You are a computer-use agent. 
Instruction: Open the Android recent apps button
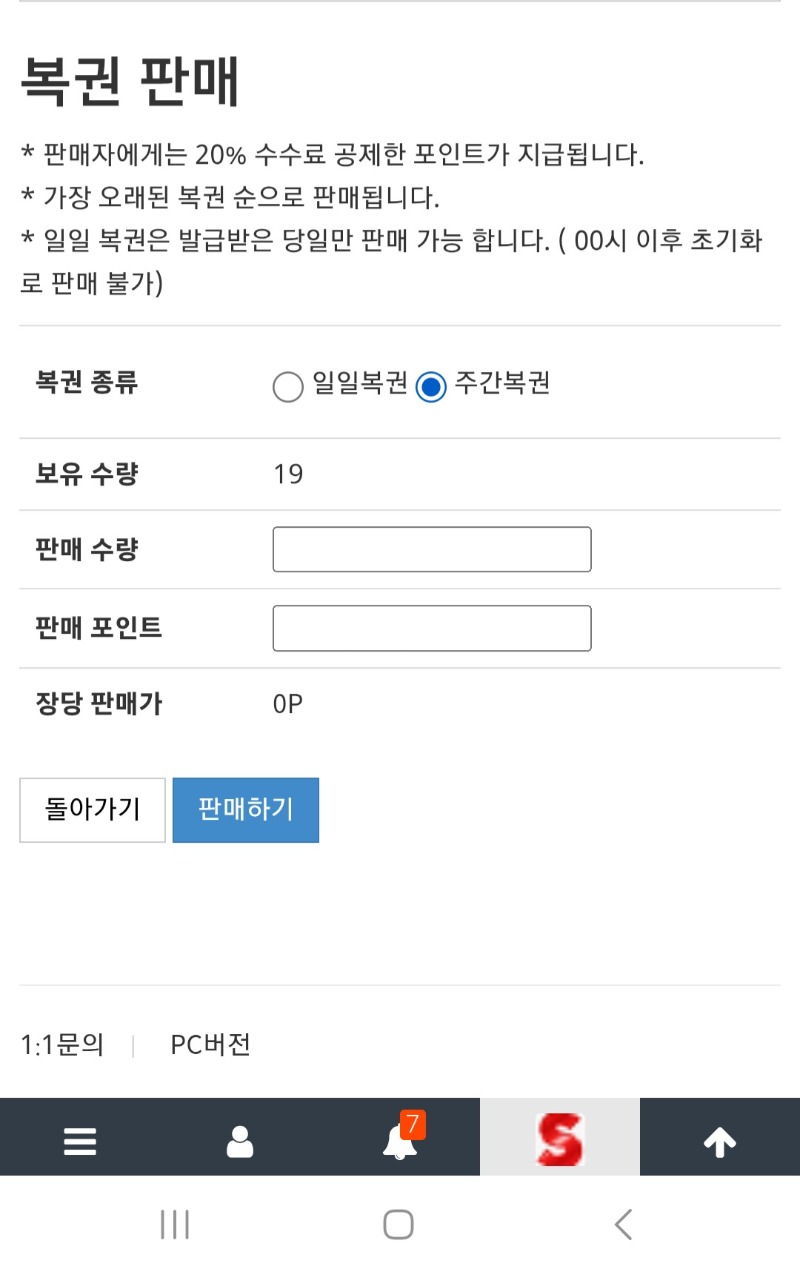[x=175, y=1224]
